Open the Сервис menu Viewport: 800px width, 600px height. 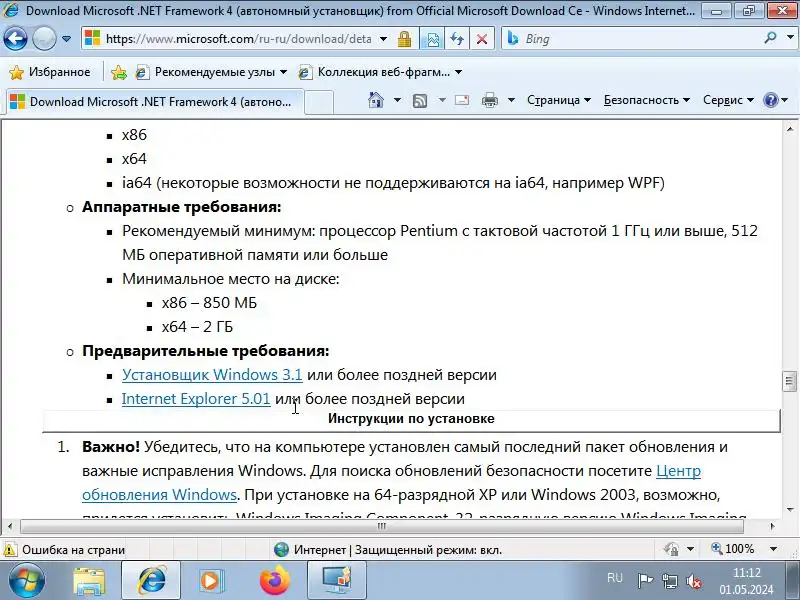click(728, 100)
